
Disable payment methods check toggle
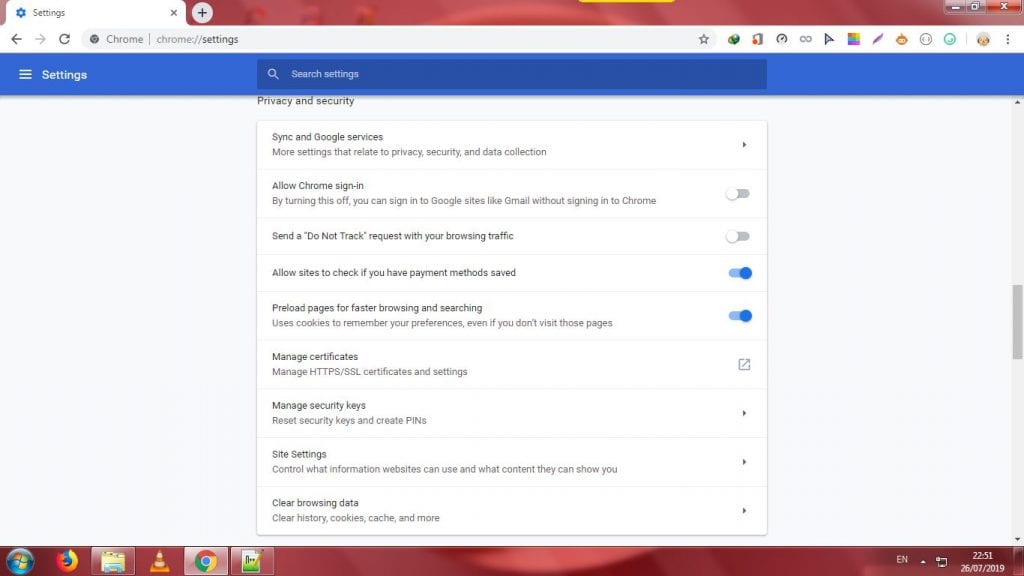[740, 273]
